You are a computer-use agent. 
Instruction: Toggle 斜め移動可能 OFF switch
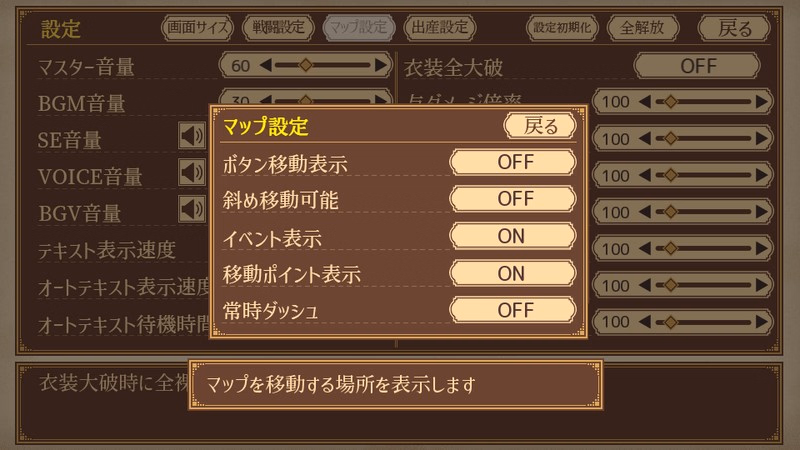click(513, 199)
